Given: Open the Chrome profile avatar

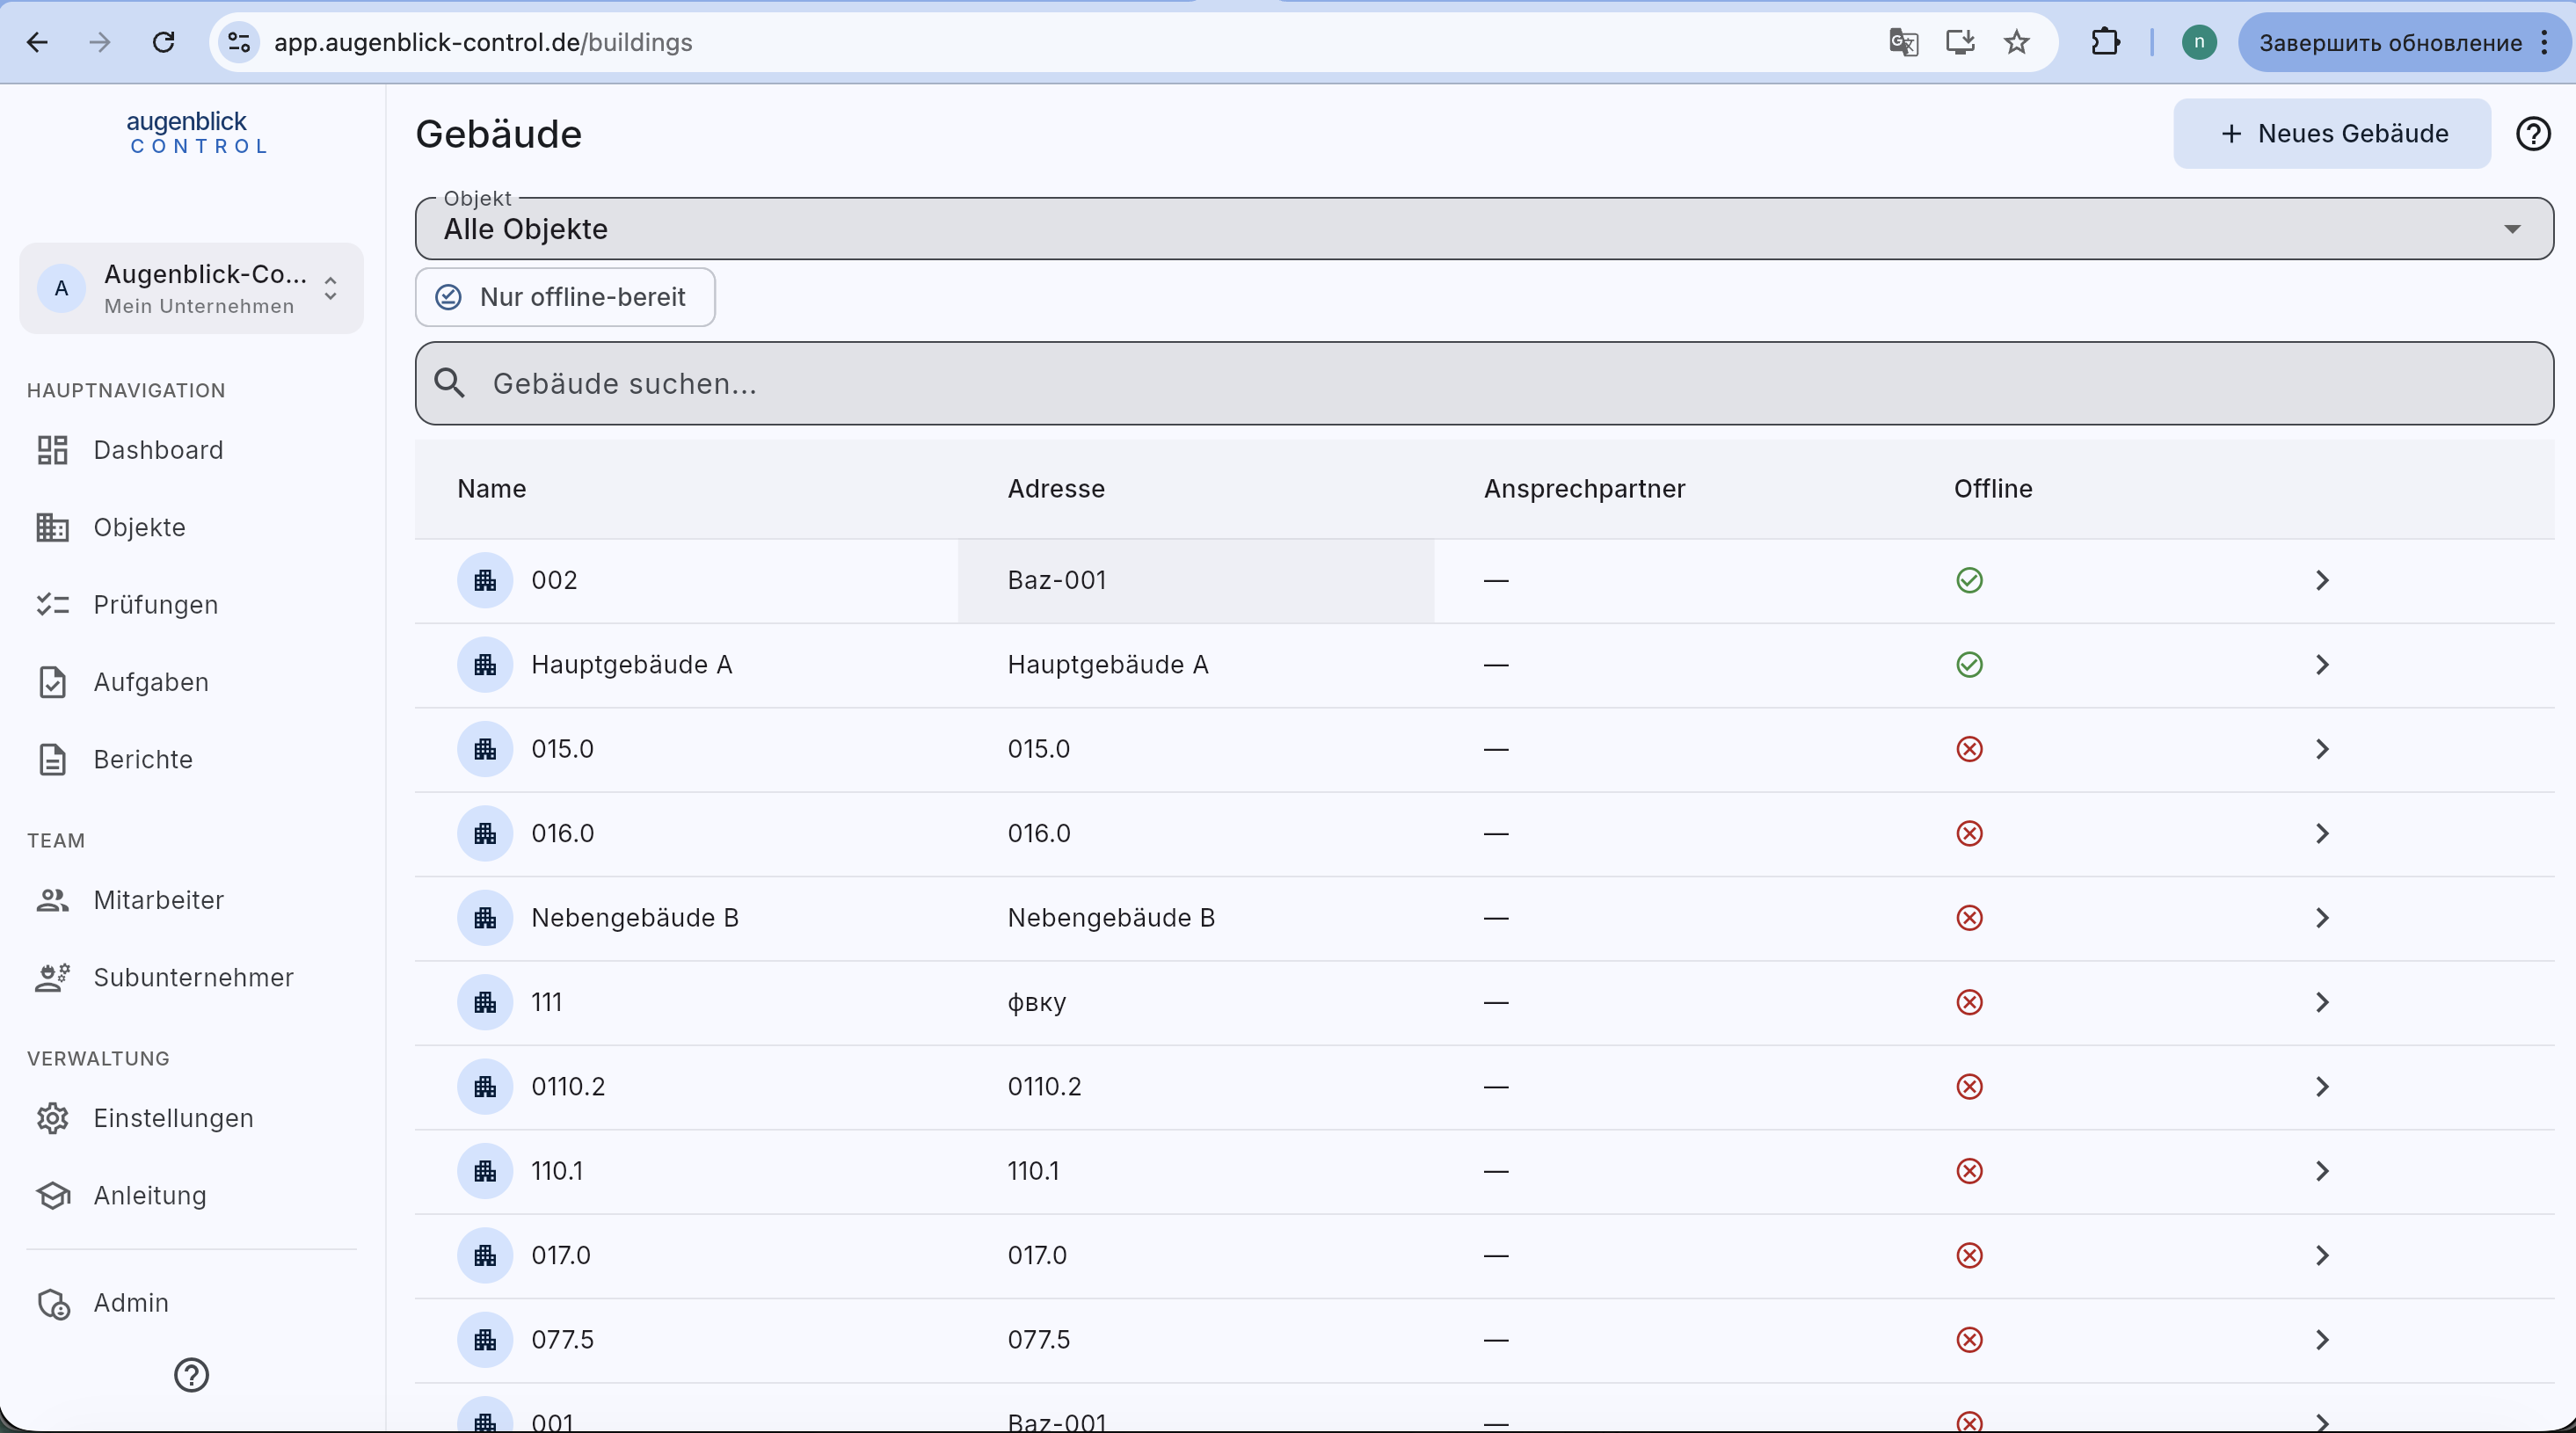Looking at the screenshot, I should [2199, 42].
